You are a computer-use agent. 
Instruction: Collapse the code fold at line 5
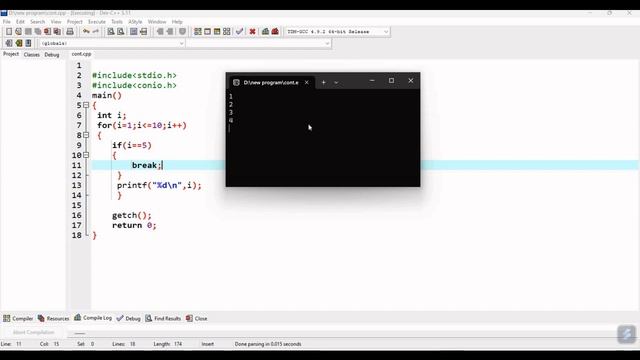coord(86,105)
